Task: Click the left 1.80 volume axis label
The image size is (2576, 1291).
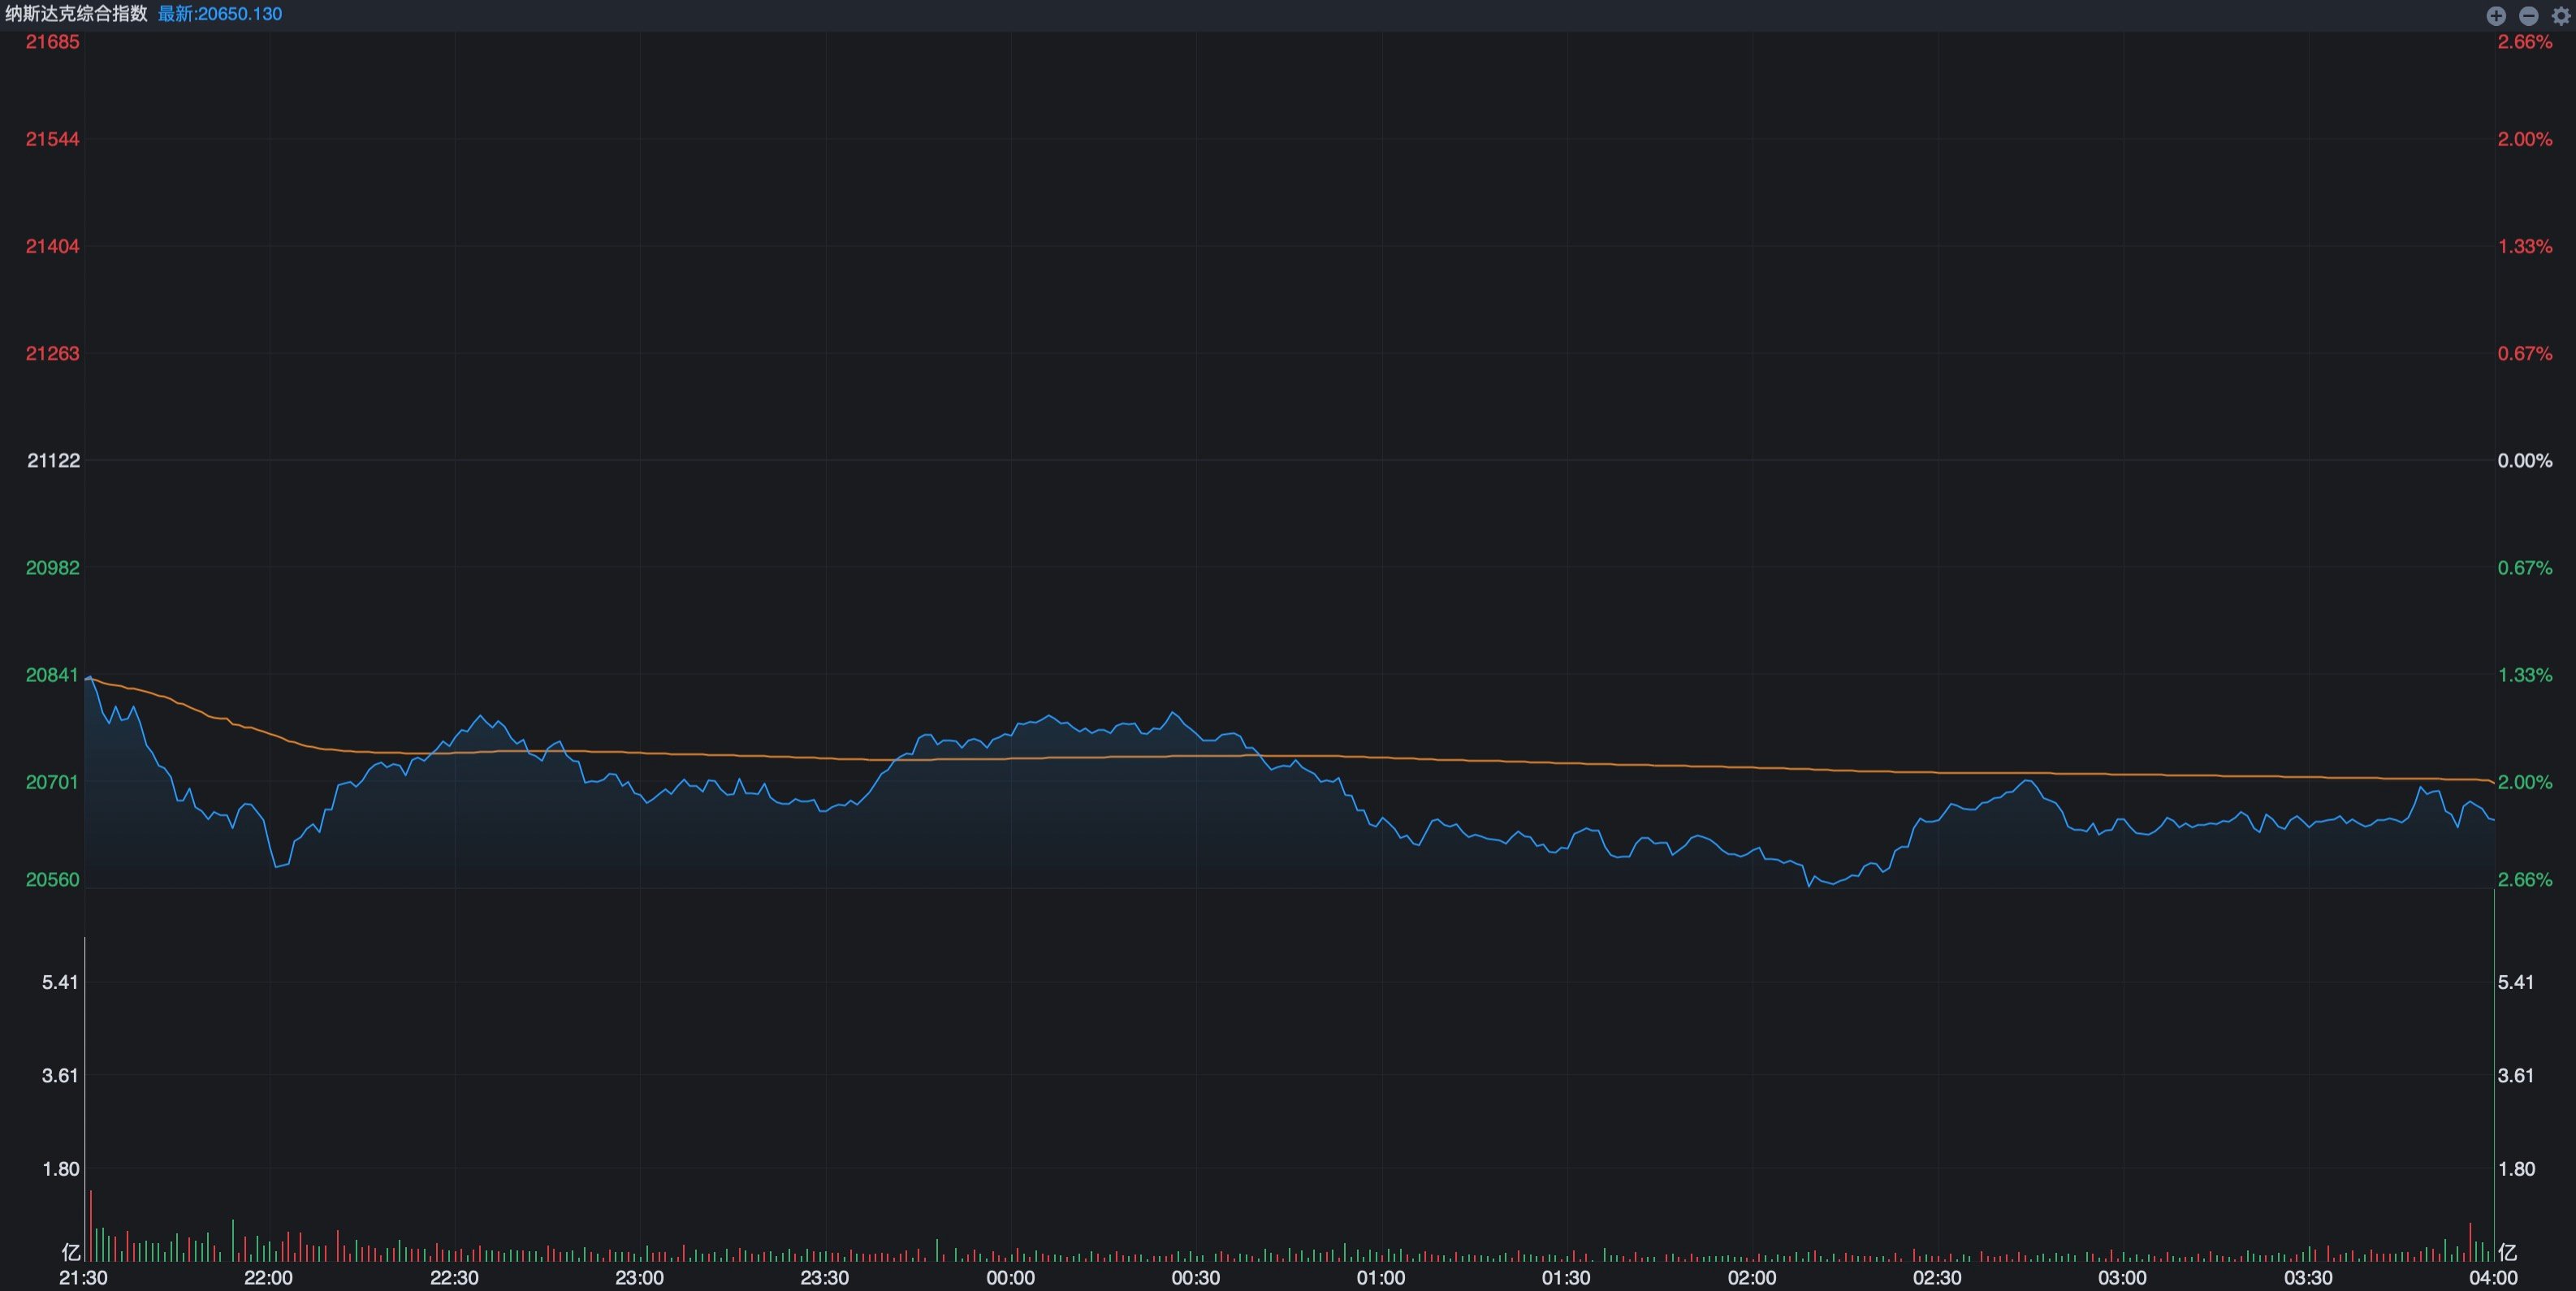Action: coord(60,1169)
